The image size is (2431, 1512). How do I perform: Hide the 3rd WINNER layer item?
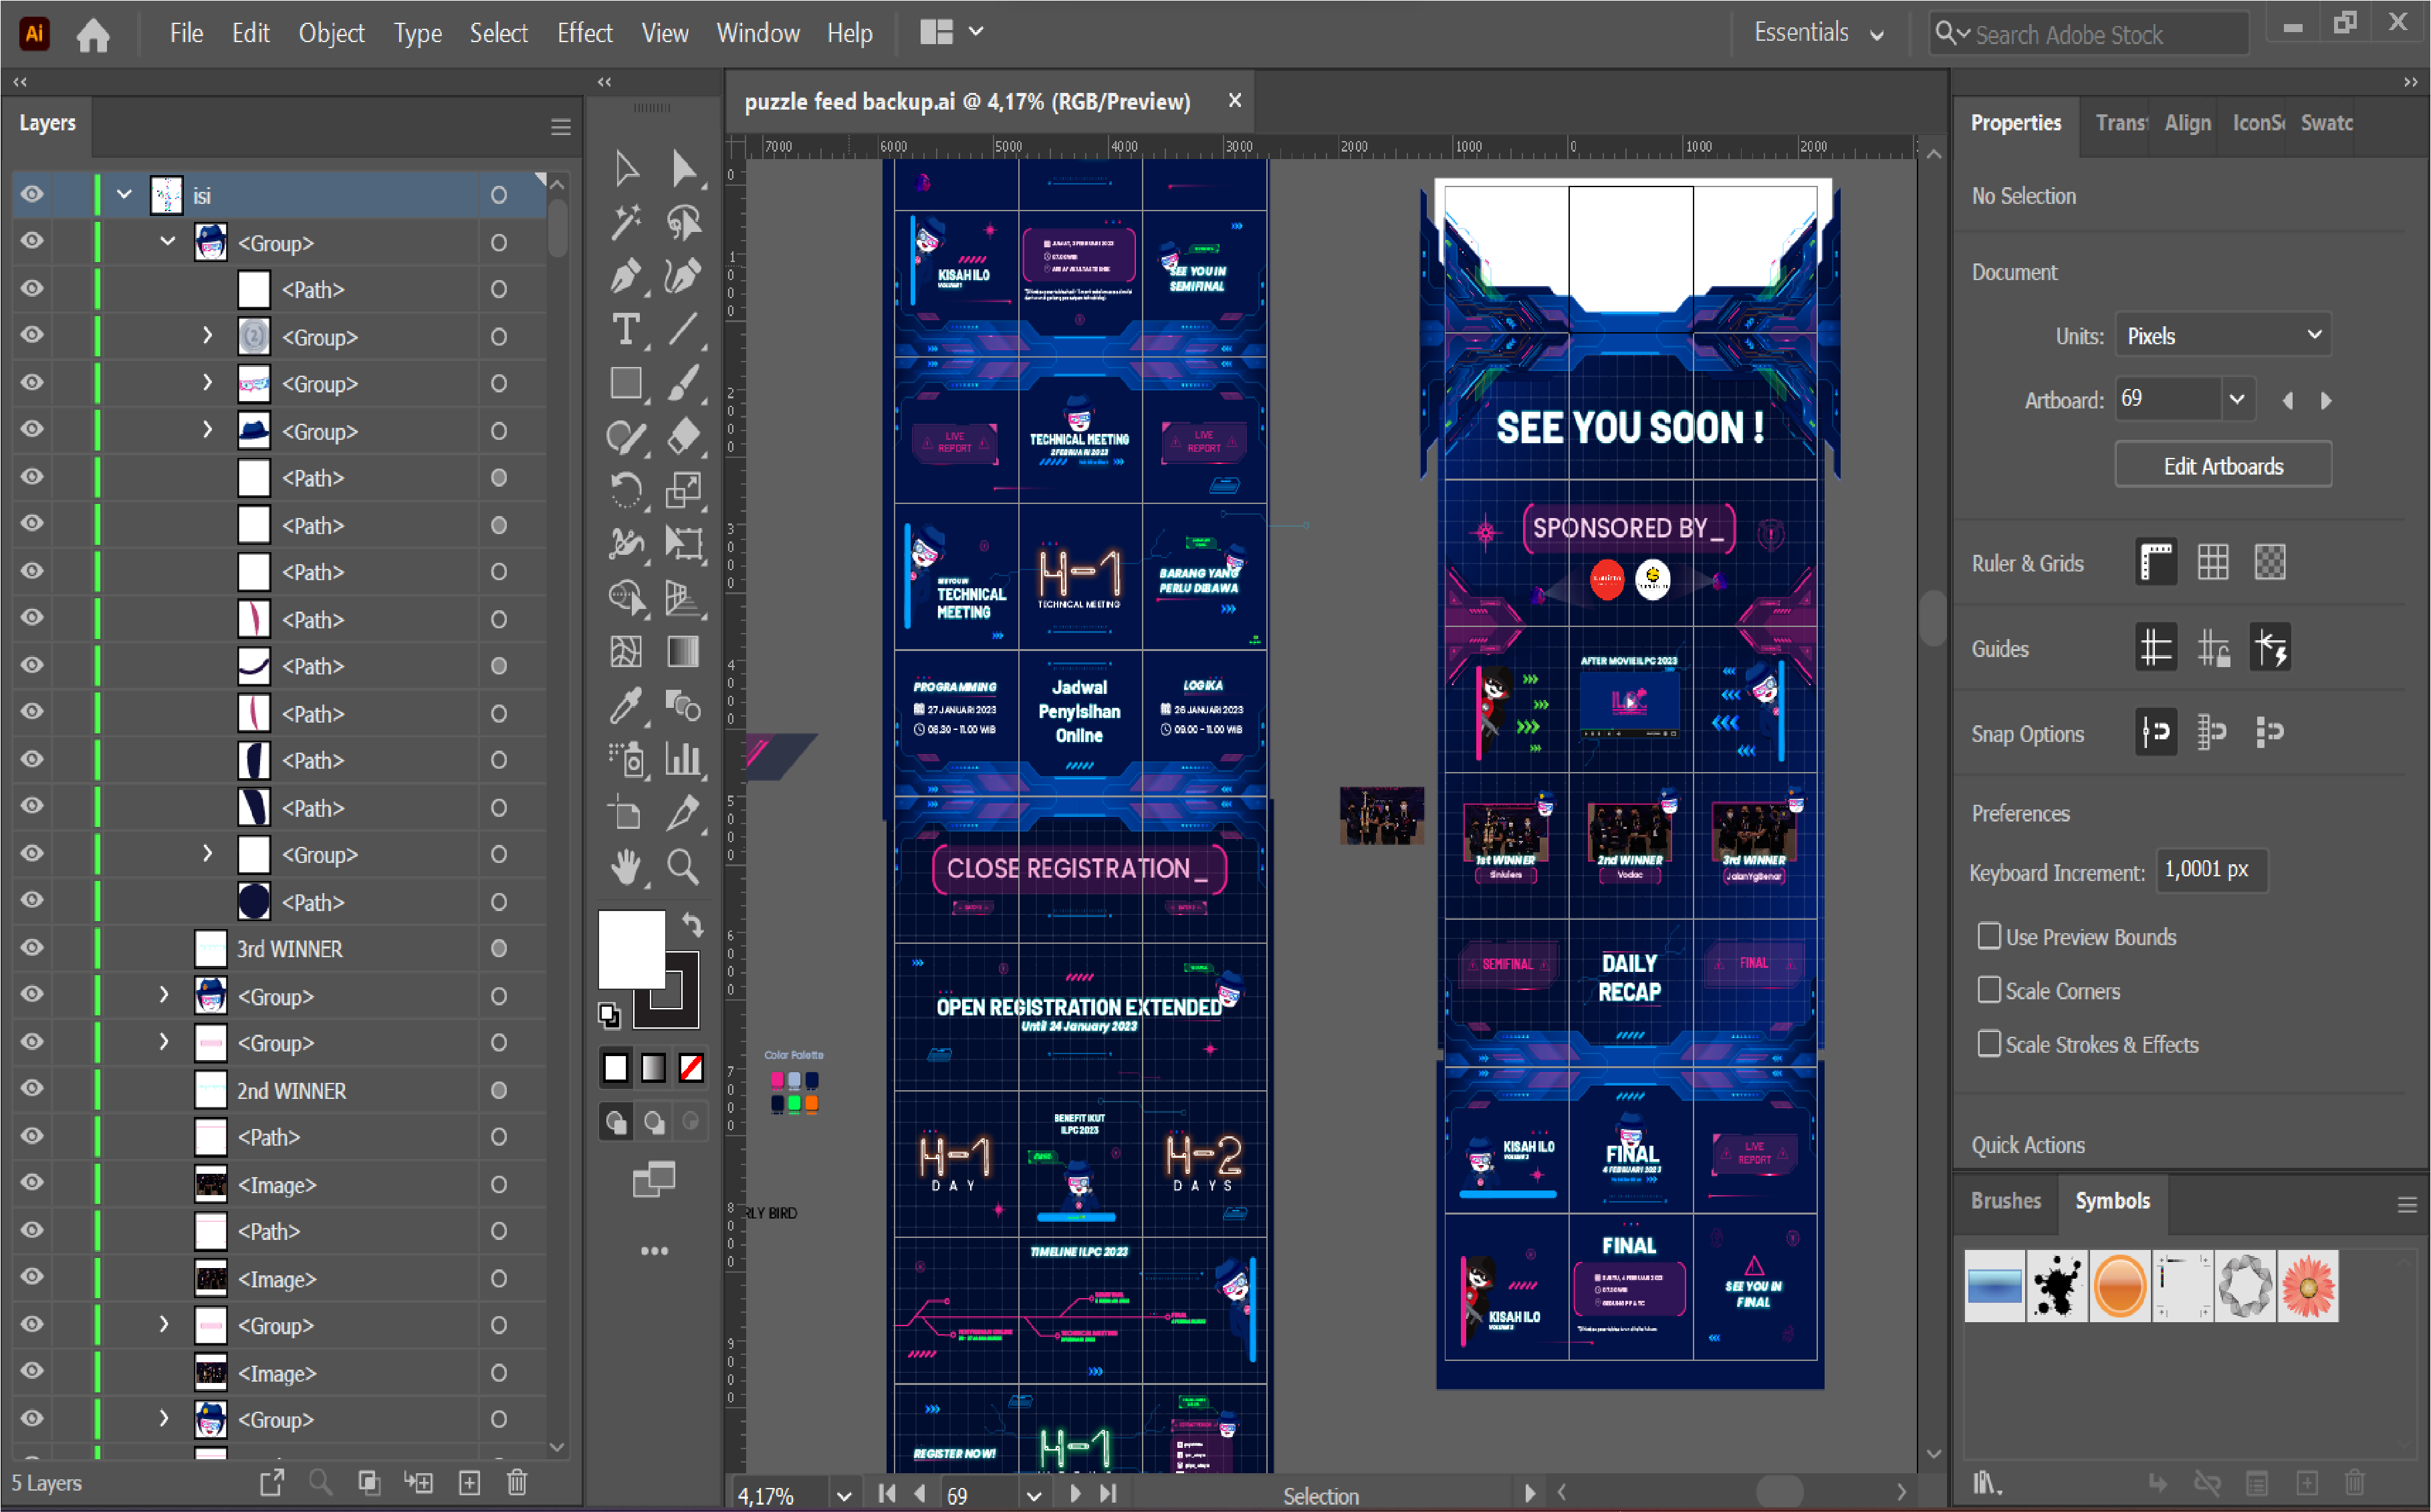click(32, 948)
